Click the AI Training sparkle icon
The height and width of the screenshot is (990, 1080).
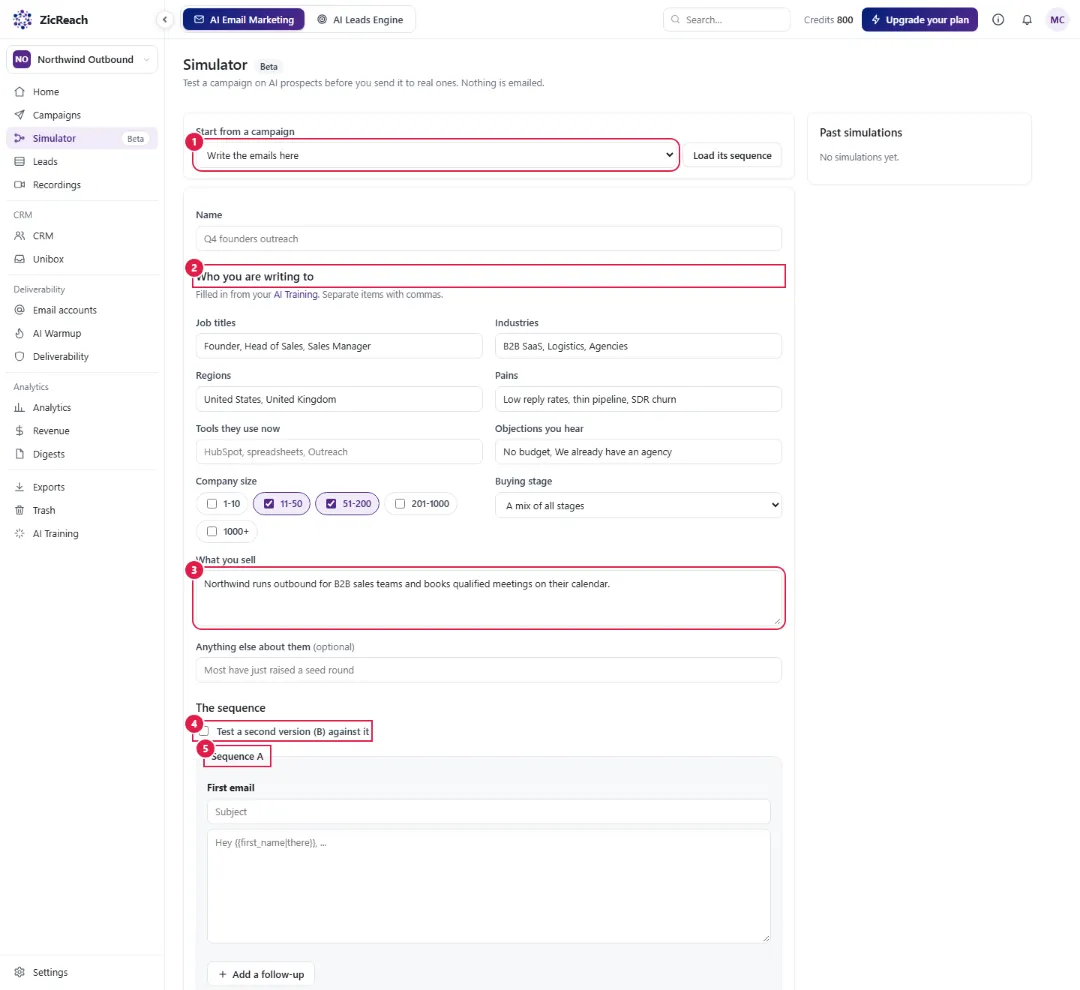point(19,533)
